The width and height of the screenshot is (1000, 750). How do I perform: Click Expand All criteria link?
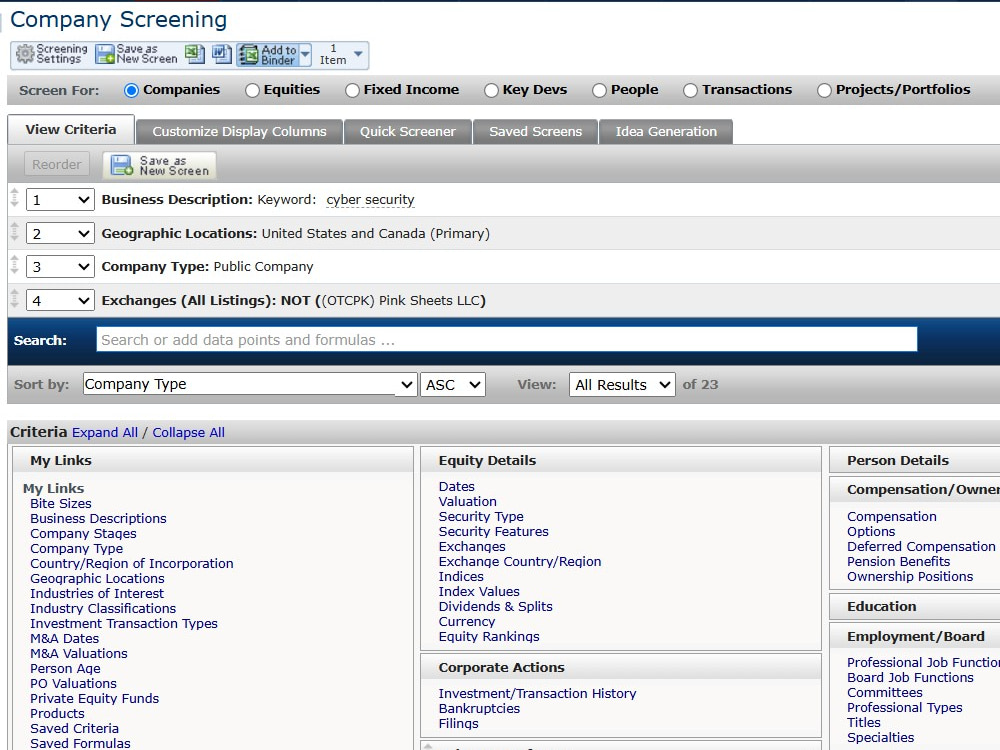click(105, 432)
